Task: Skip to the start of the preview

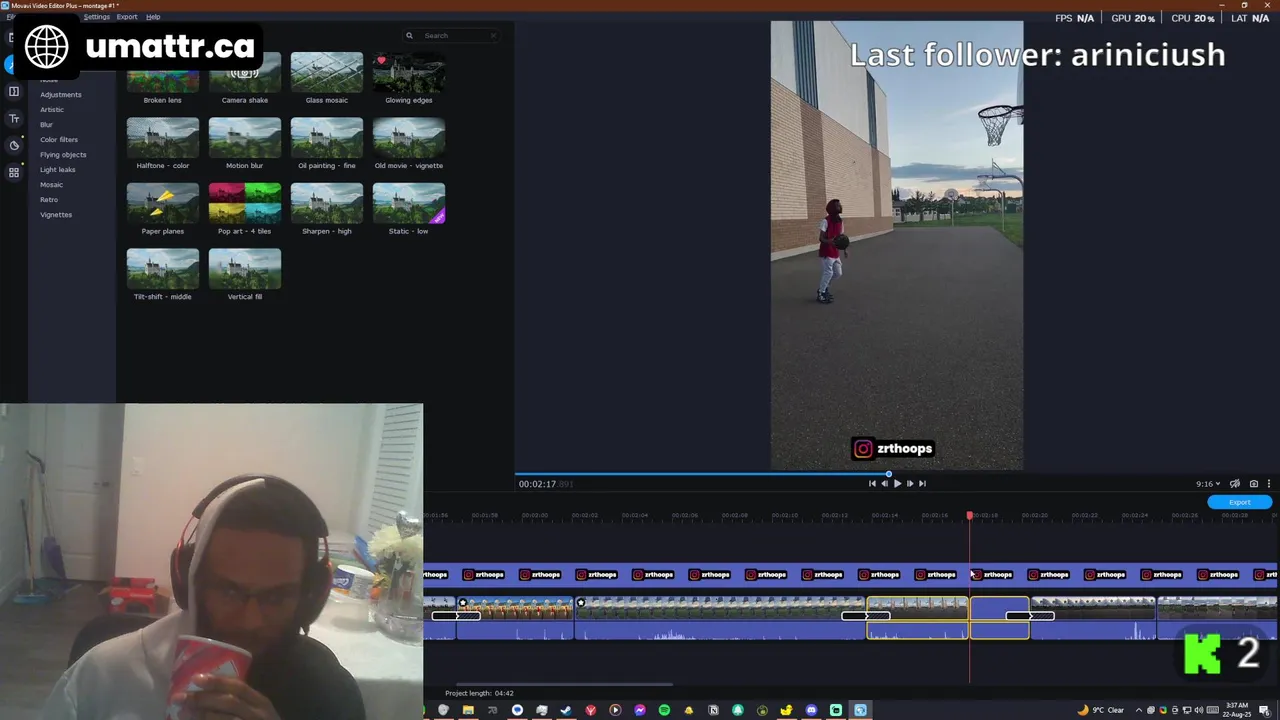Action: point(872,484)
